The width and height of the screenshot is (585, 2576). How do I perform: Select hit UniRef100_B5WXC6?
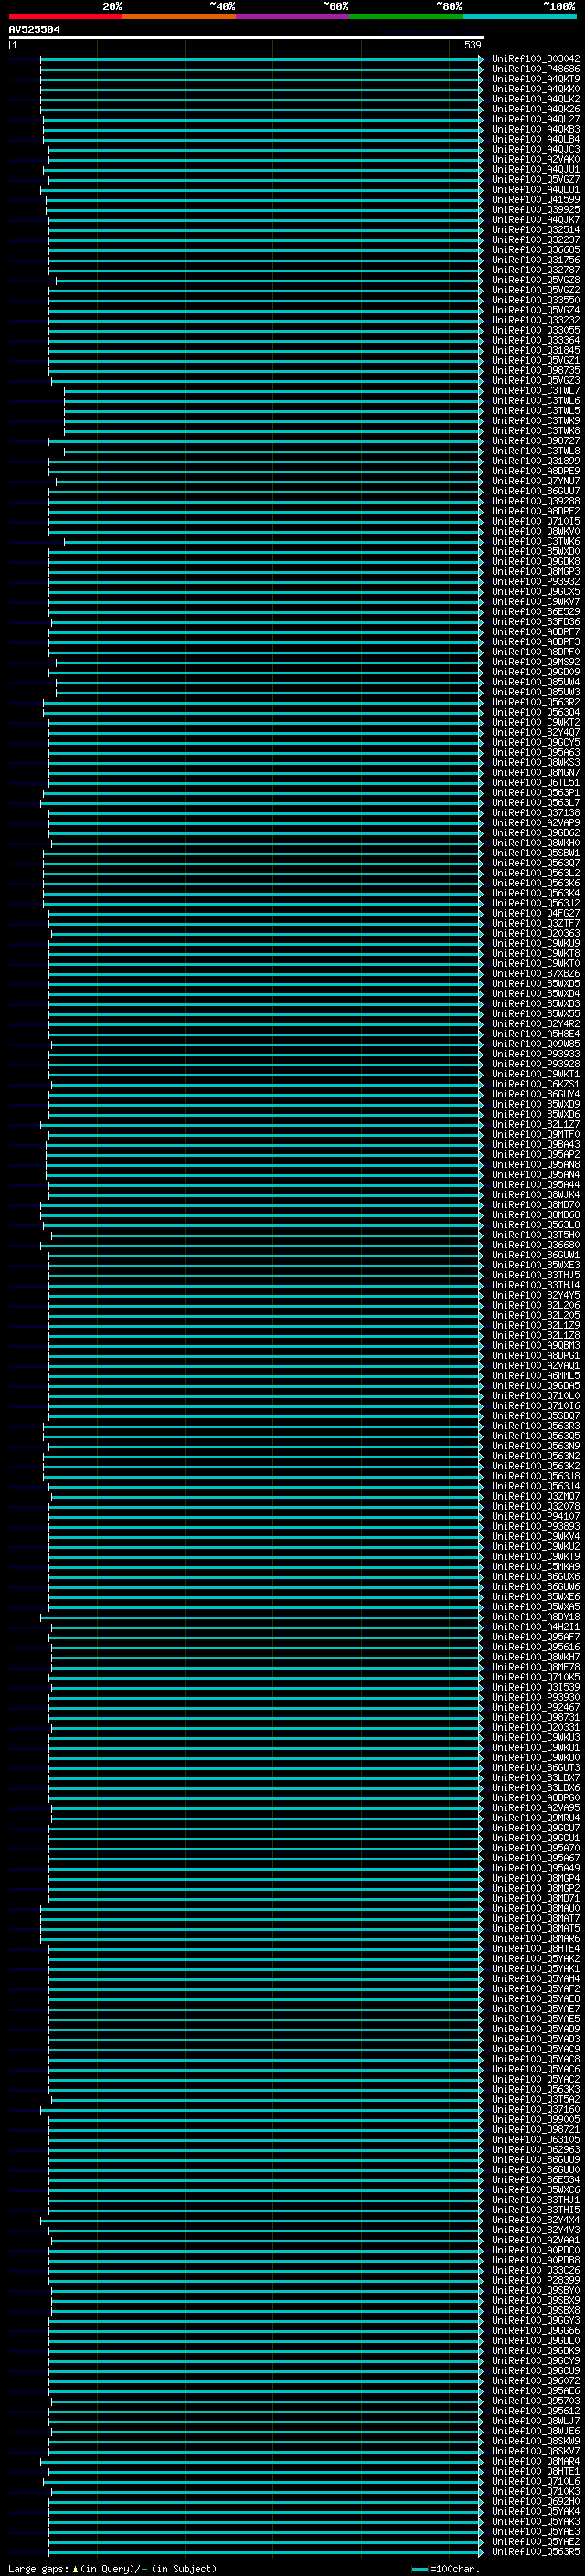click(x=536, y=2191)
